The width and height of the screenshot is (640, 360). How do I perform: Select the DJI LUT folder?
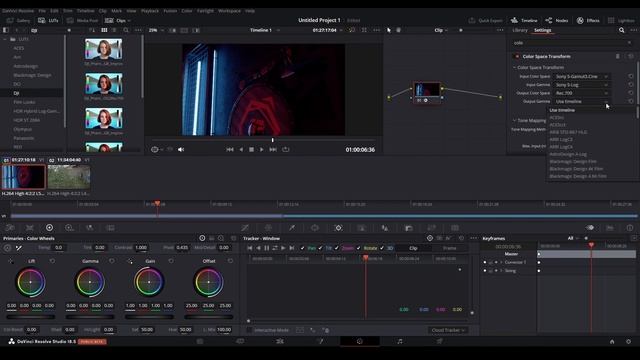tap(16, 93)
